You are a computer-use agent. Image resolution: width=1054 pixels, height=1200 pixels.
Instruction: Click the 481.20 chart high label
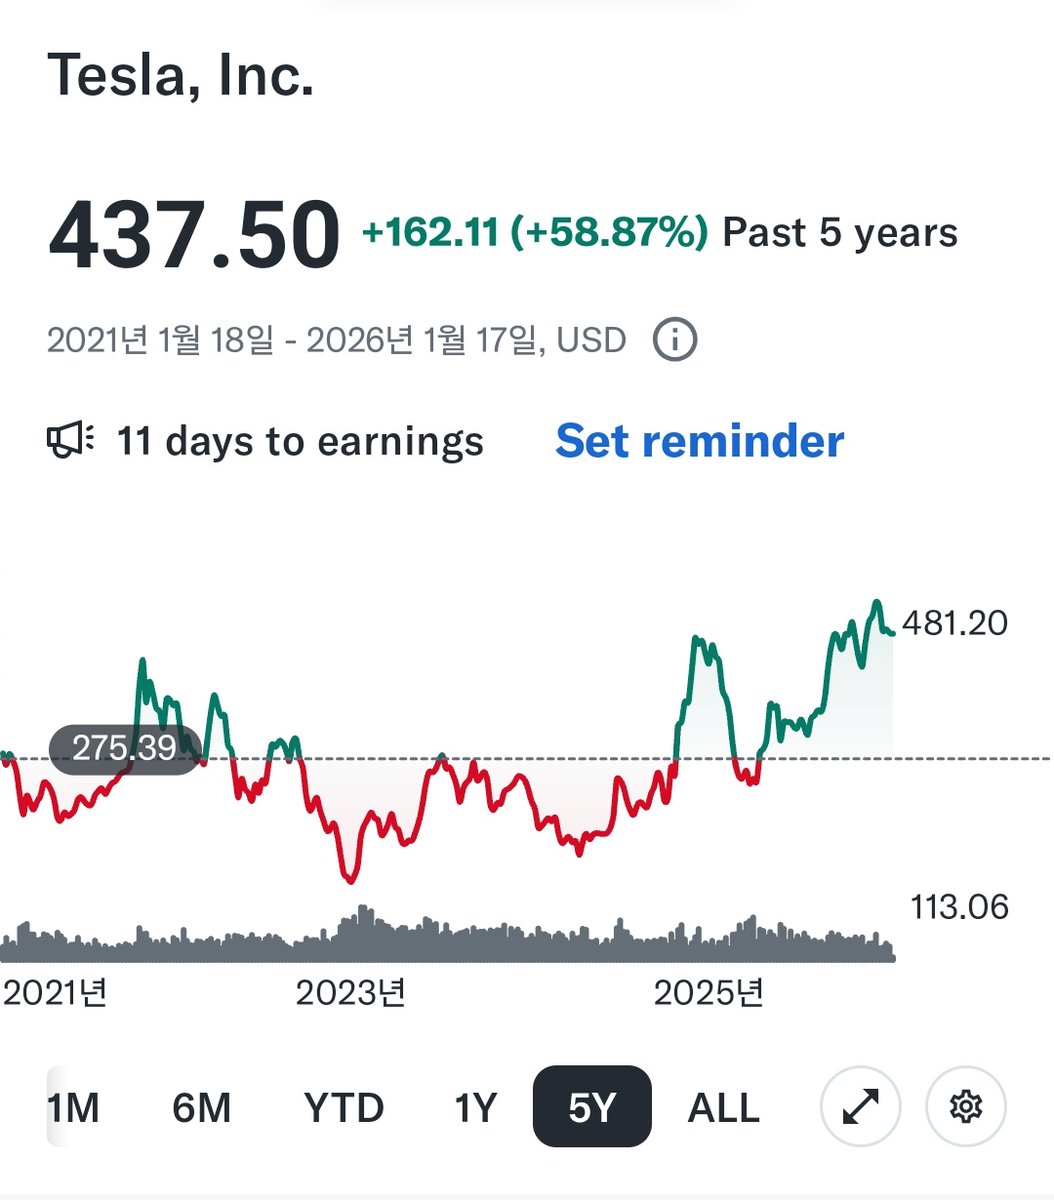(x=955, y=623)
